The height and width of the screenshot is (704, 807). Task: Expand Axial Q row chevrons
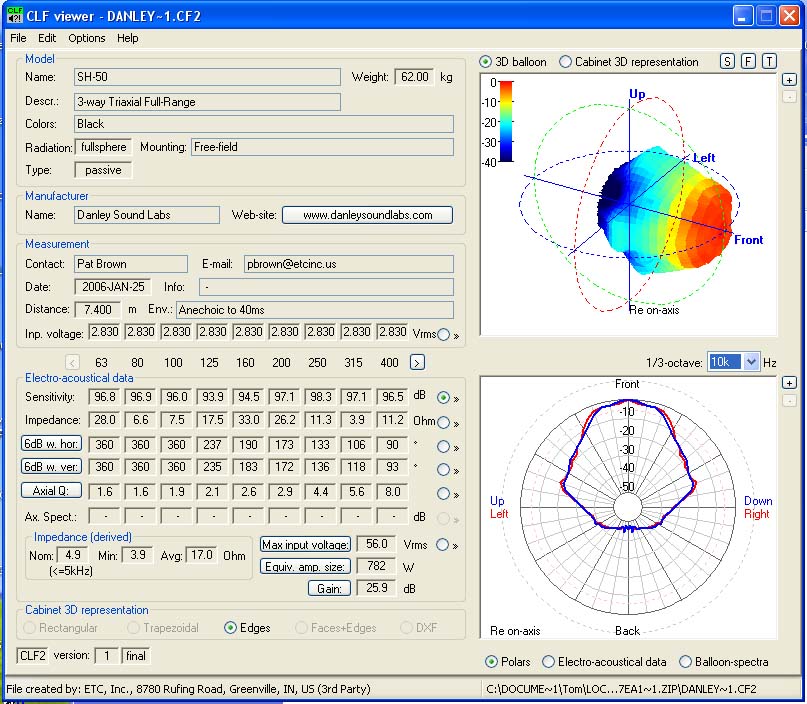[456, 495]
